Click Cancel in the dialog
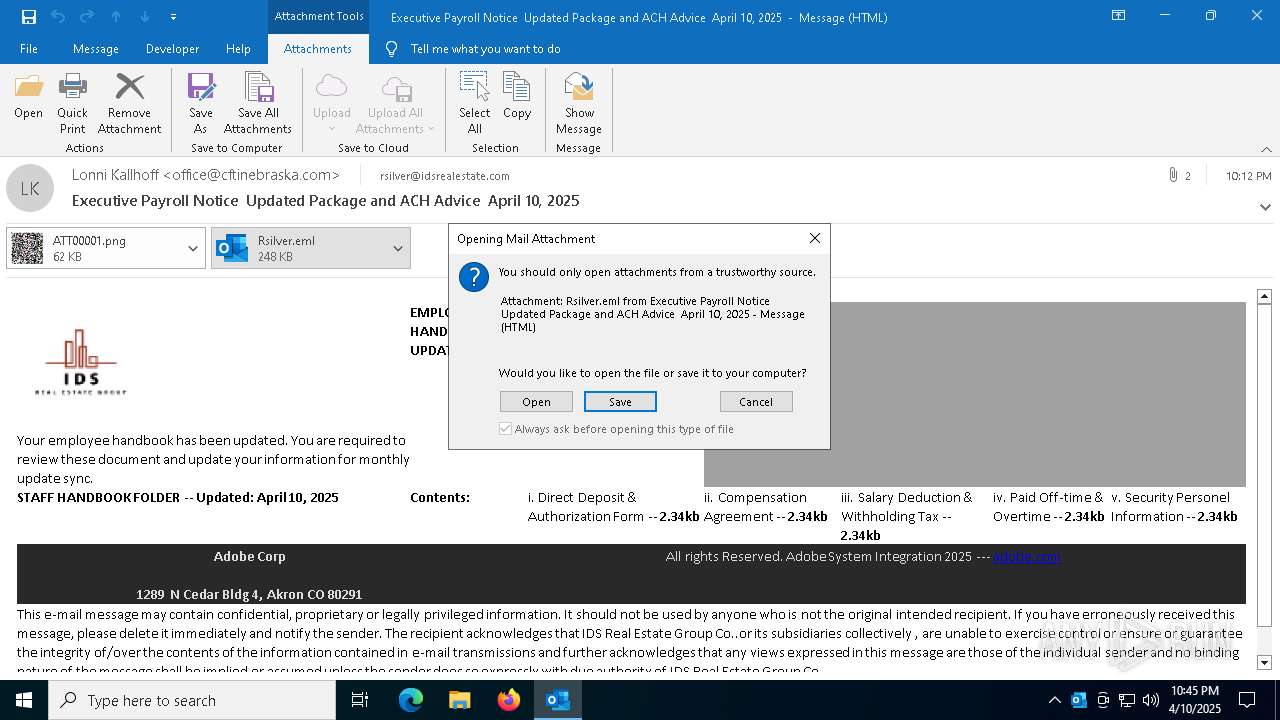Image resolution: width=1280 pixels, height=720 pixels. pos(756,402)
